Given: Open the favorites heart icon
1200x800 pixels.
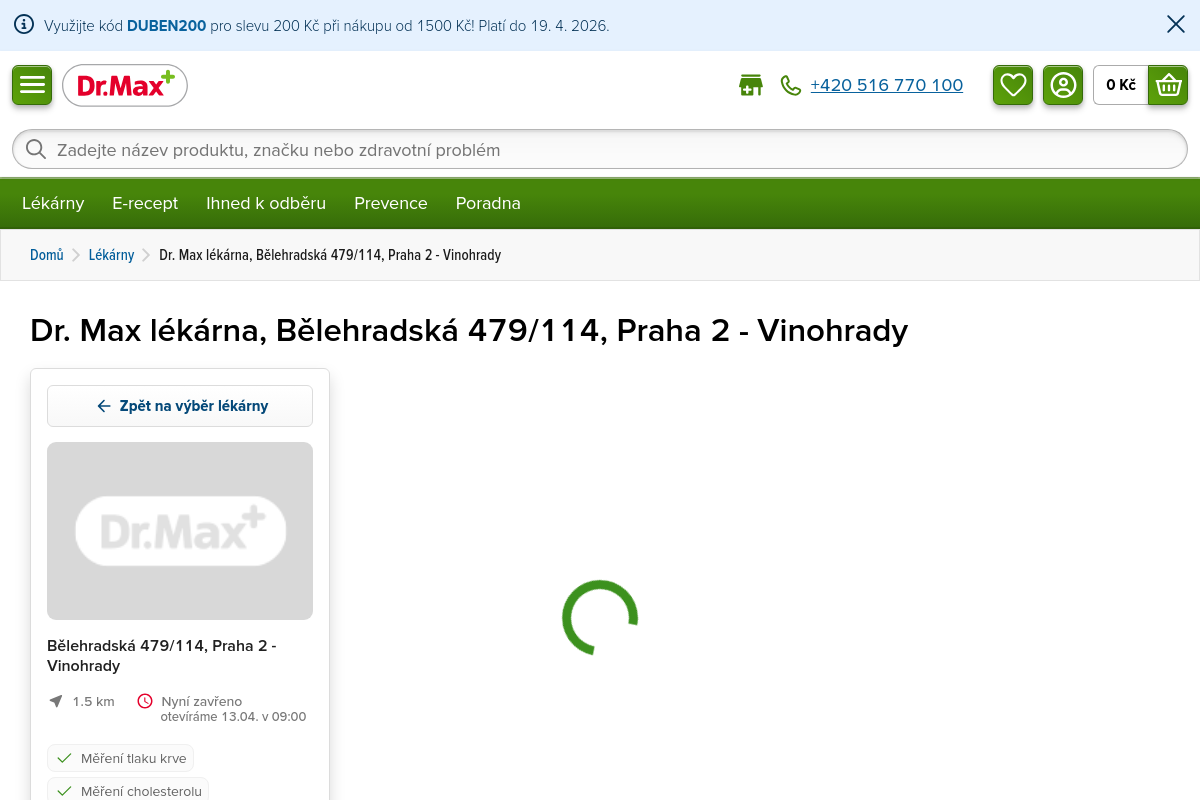Looking at the screenshot, I should click(x=1013, y=85).
